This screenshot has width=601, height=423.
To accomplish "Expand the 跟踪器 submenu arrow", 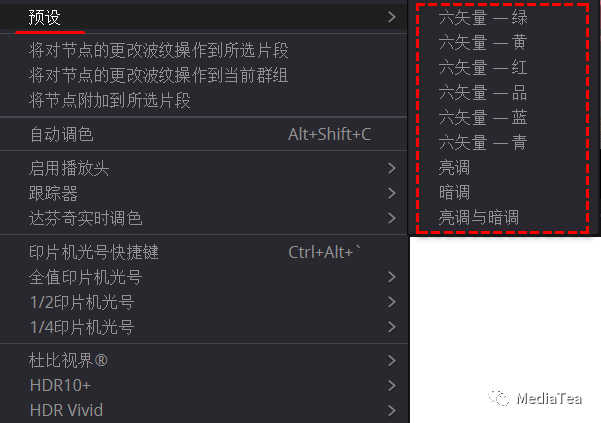I will (391, 193).
